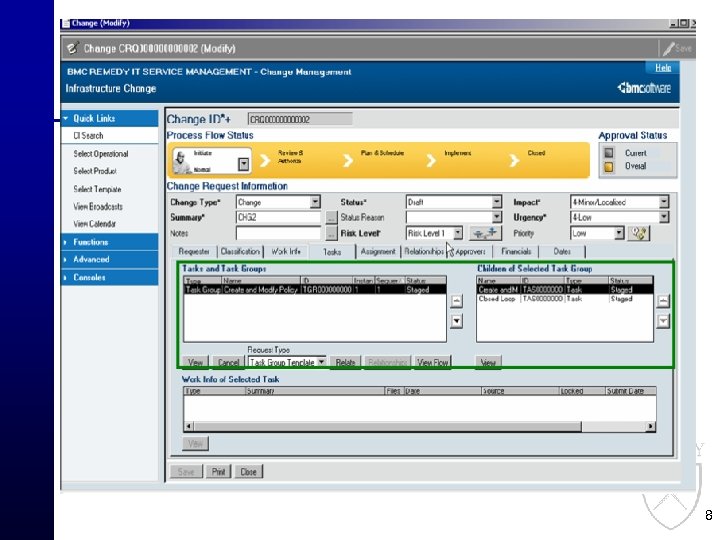Click the arrow before Implement stage

click(x=431, y=160)
